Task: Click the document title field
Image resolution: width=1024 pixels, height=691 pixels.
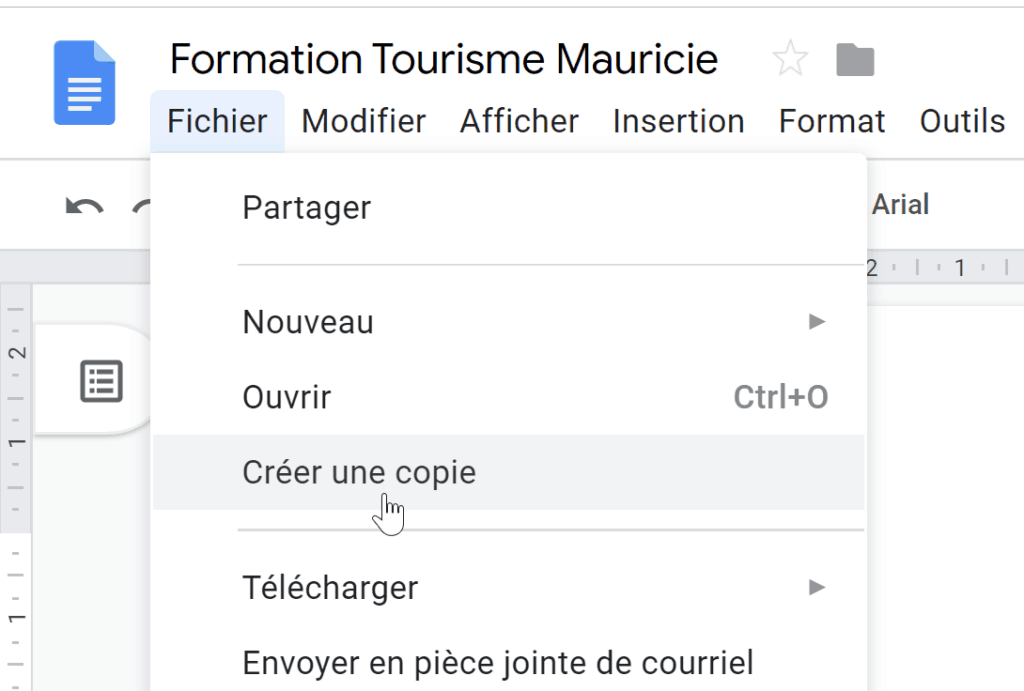Action: [444, 59]
